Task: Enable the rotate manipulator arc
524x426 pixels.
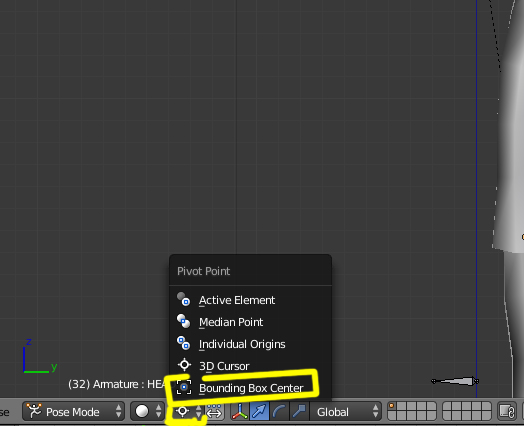Action: click(x=279, y=411)
